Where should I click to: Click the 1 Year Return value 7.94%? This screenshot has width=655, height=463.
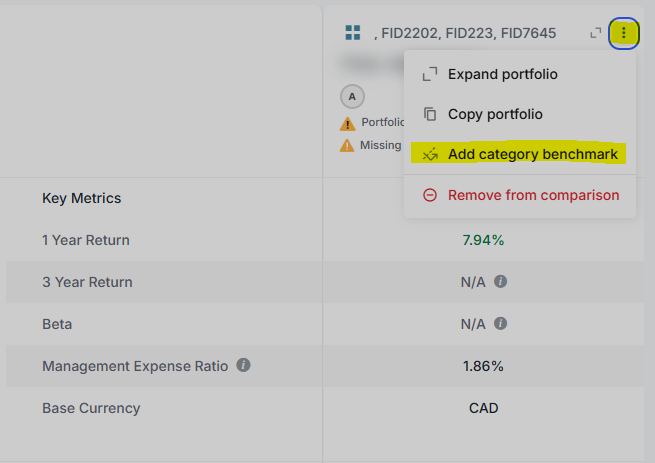click(483, 240)
